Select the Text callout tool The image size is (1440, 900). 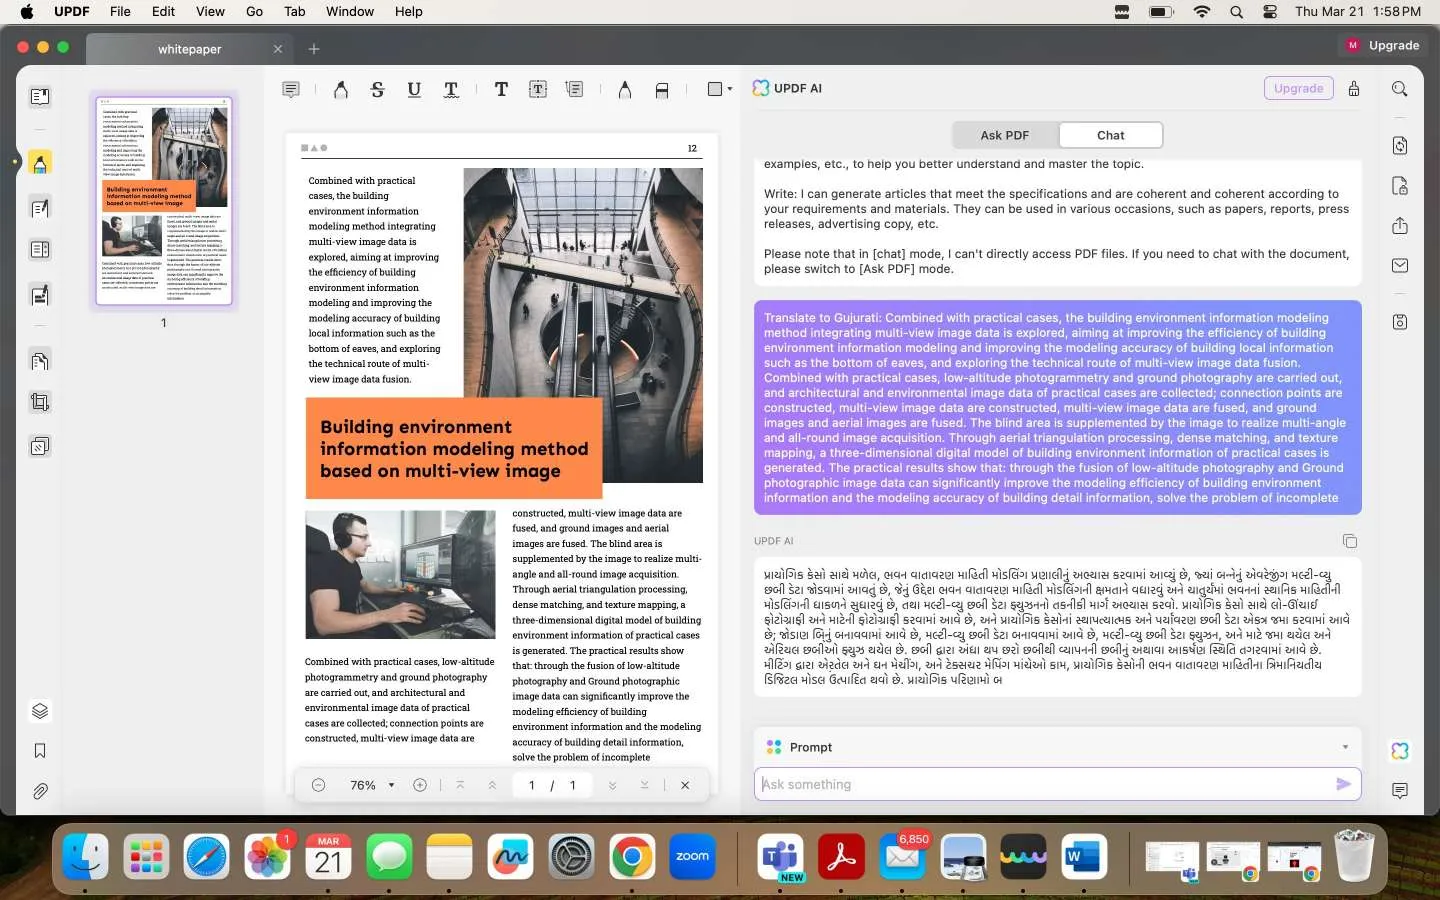point(575,90)
